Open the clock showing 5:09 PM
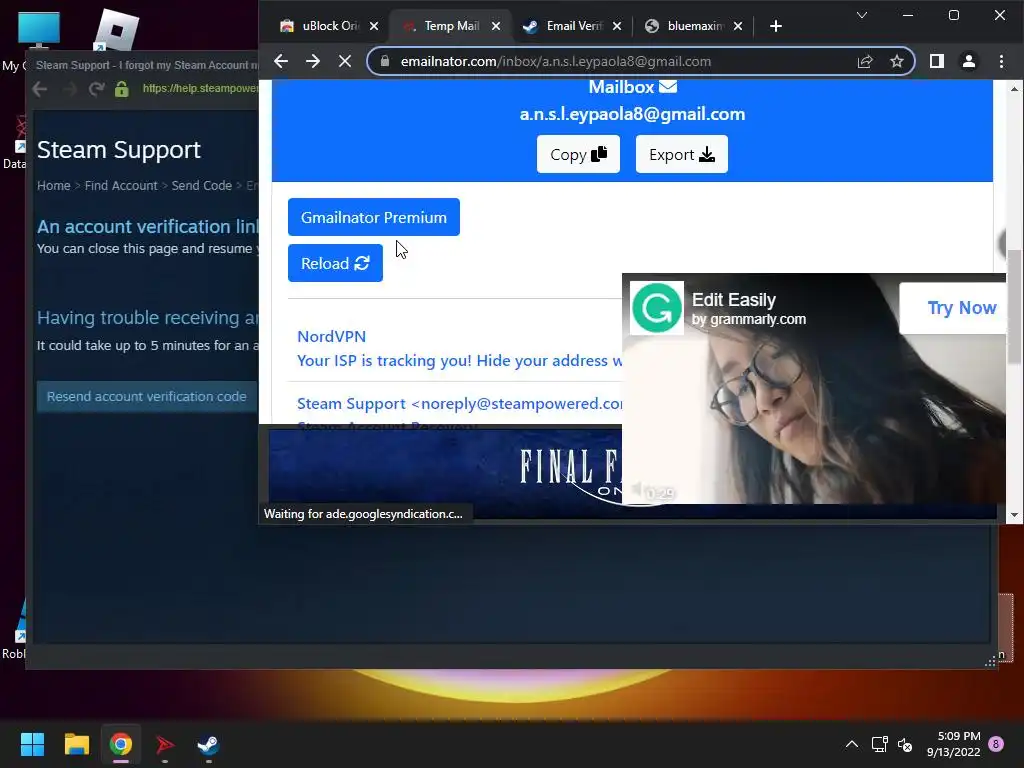1024x768 pixels. click(x=953, y=744)
